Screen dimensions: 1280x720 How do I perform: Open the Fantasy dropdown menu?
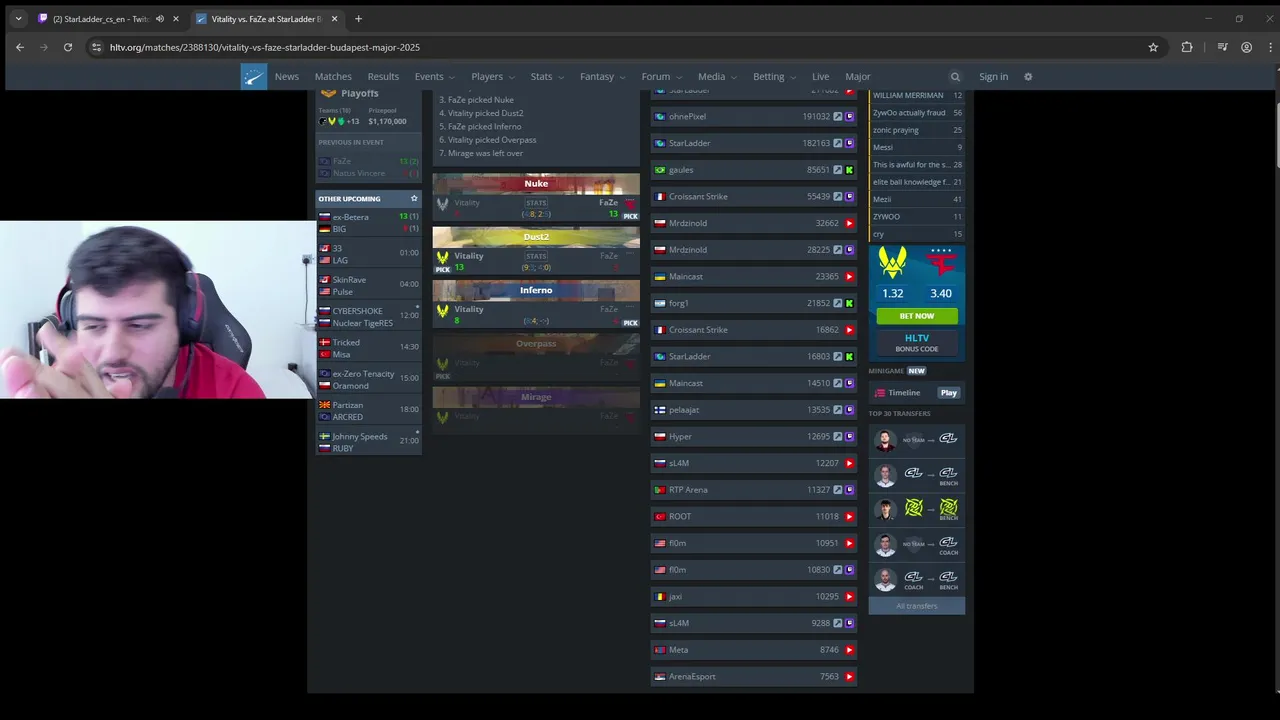(603, 77)
